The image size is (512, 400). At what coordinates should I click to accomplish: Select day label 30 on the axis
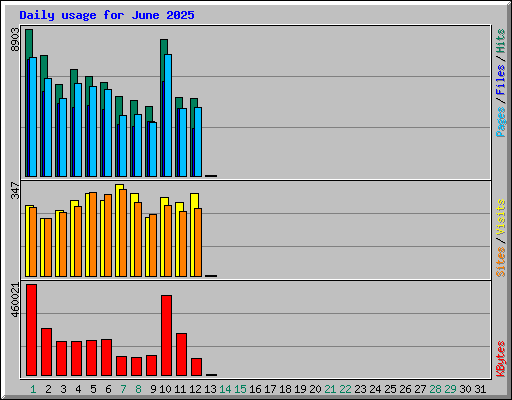(465, 389)
